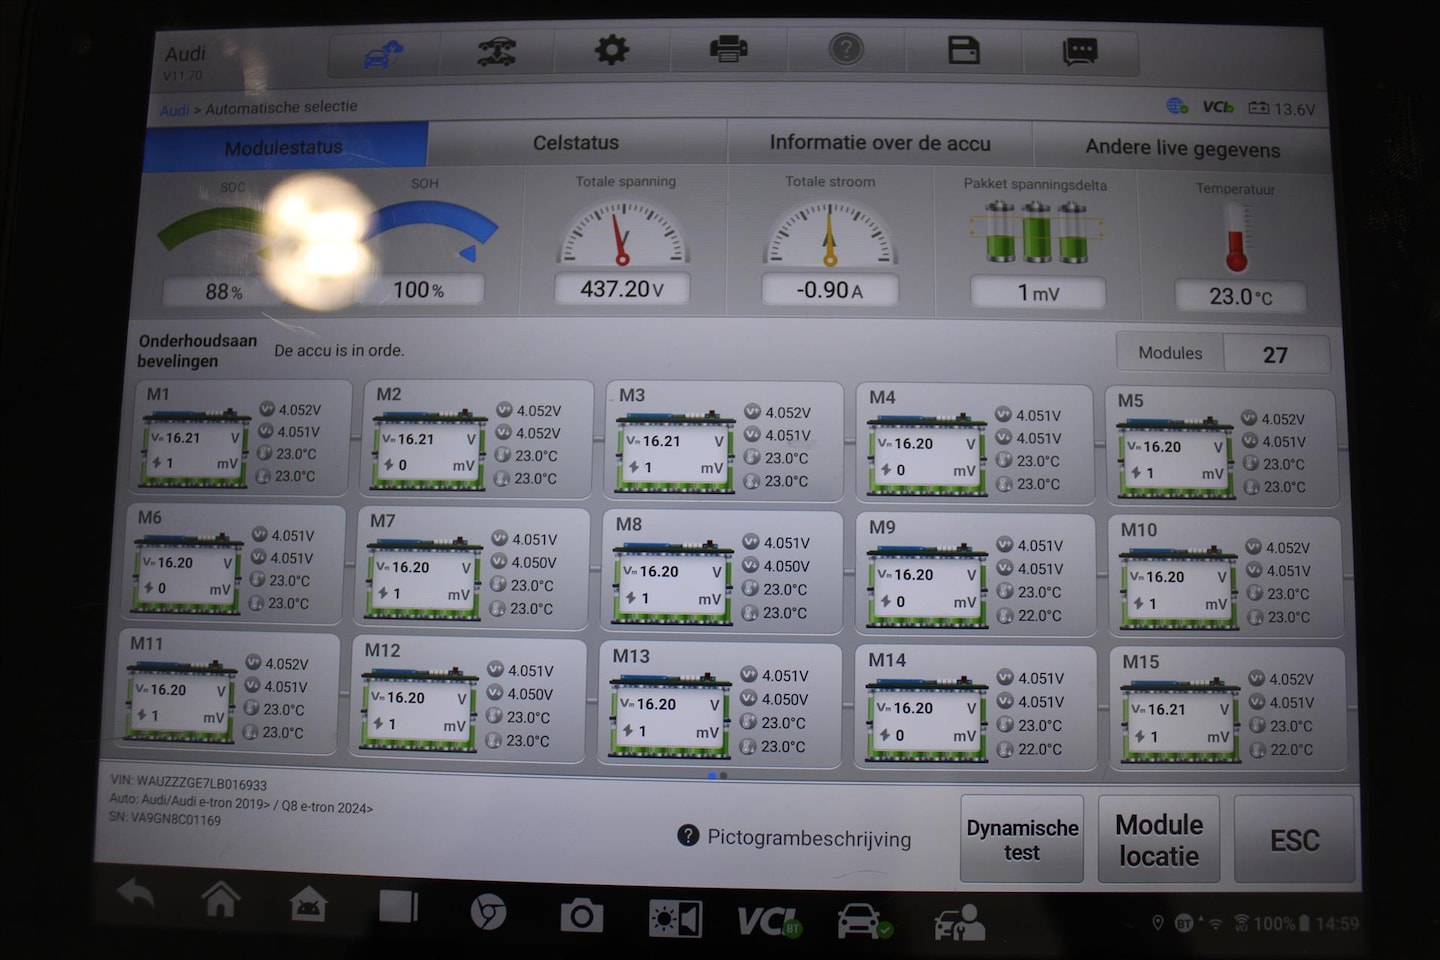1440x960 pixels.
Task: Launch Chrome browser from bottom bar
Action: tap(488, 912)
